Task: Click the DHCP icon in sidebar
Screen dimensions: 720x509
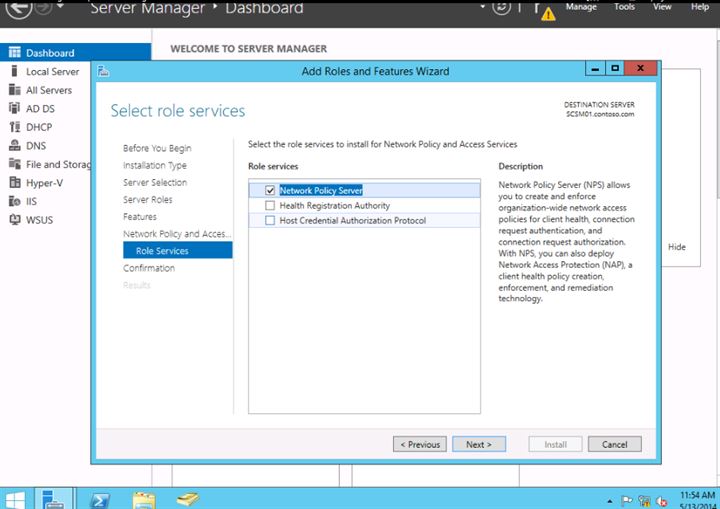Action: [x=14, y=127]
